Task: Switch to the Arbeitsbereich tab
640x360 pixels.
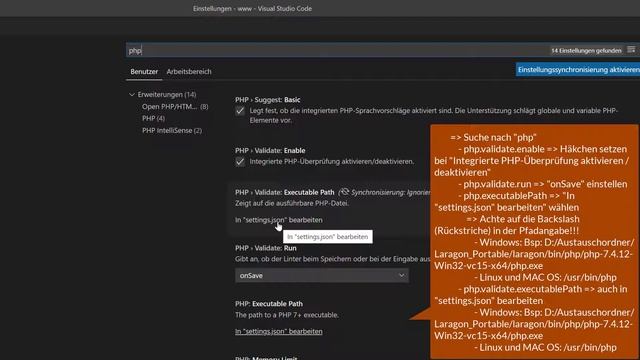Action: pos(189,71)
